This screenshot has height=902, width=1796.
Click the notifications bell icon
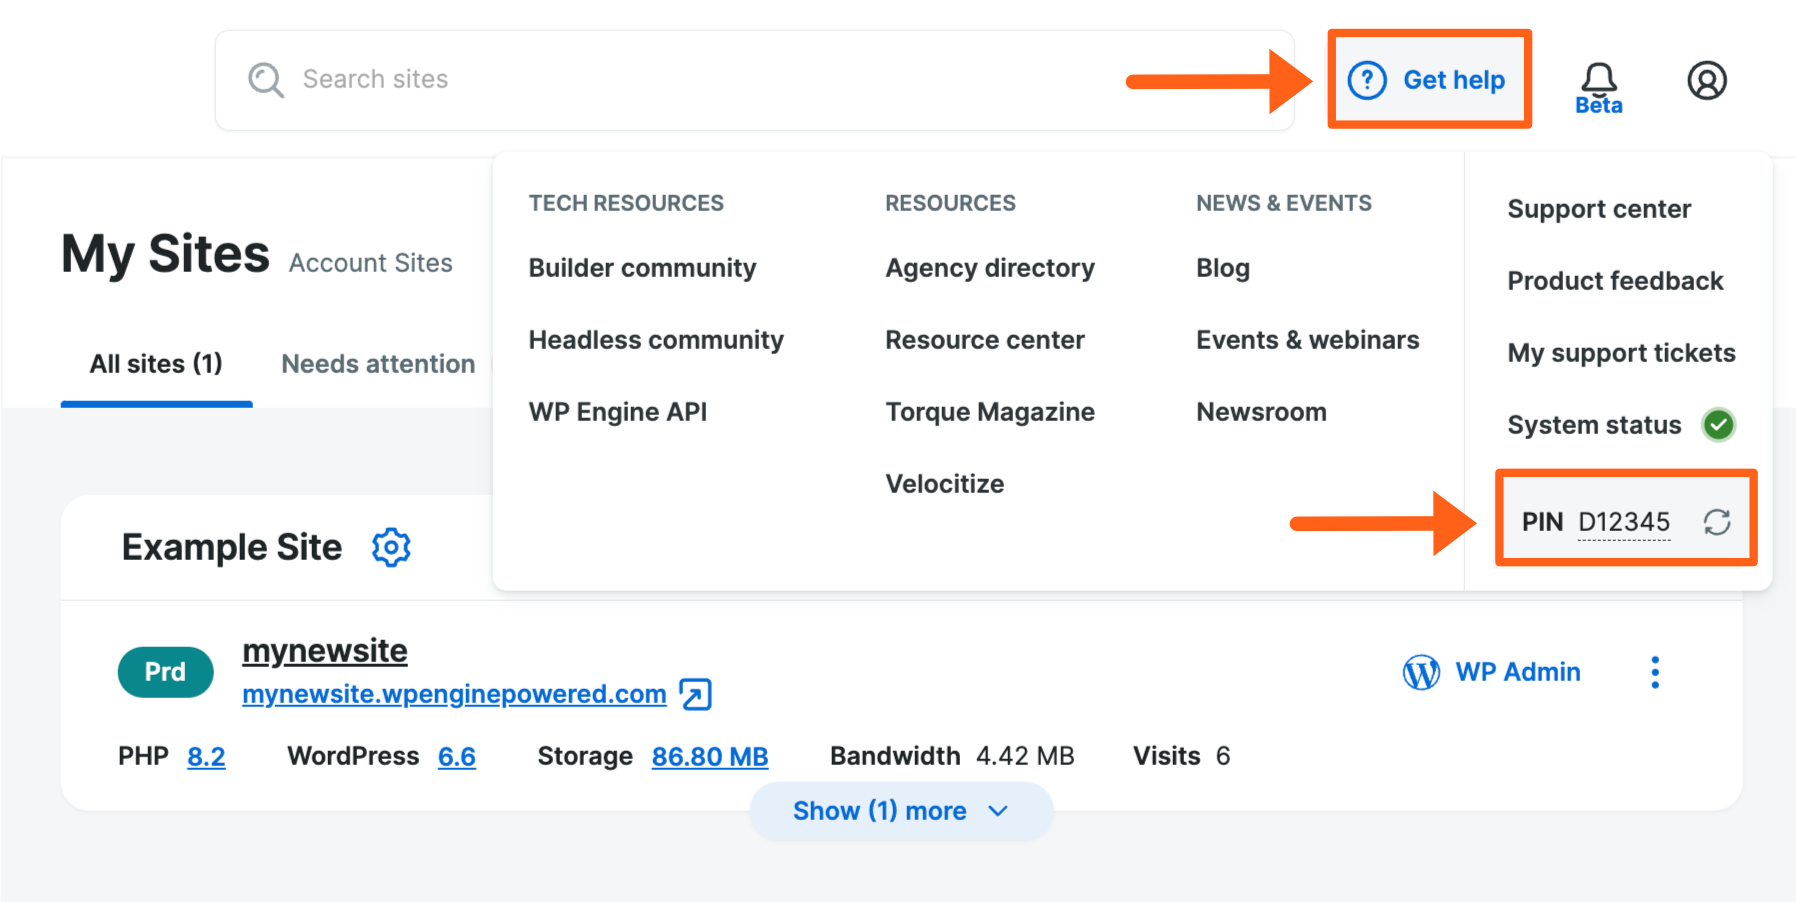point(1598,79)
